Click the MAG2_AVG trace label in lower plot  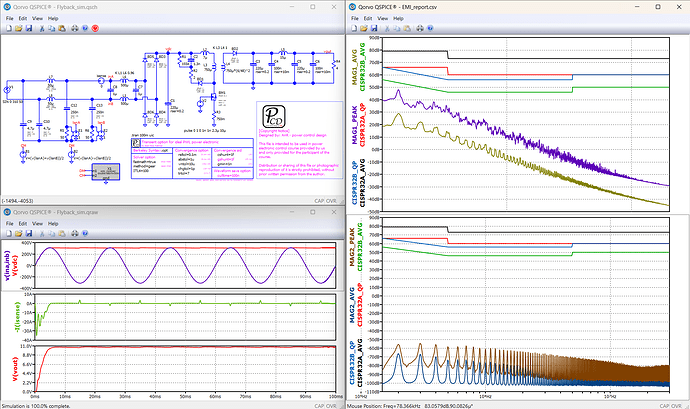352,305
